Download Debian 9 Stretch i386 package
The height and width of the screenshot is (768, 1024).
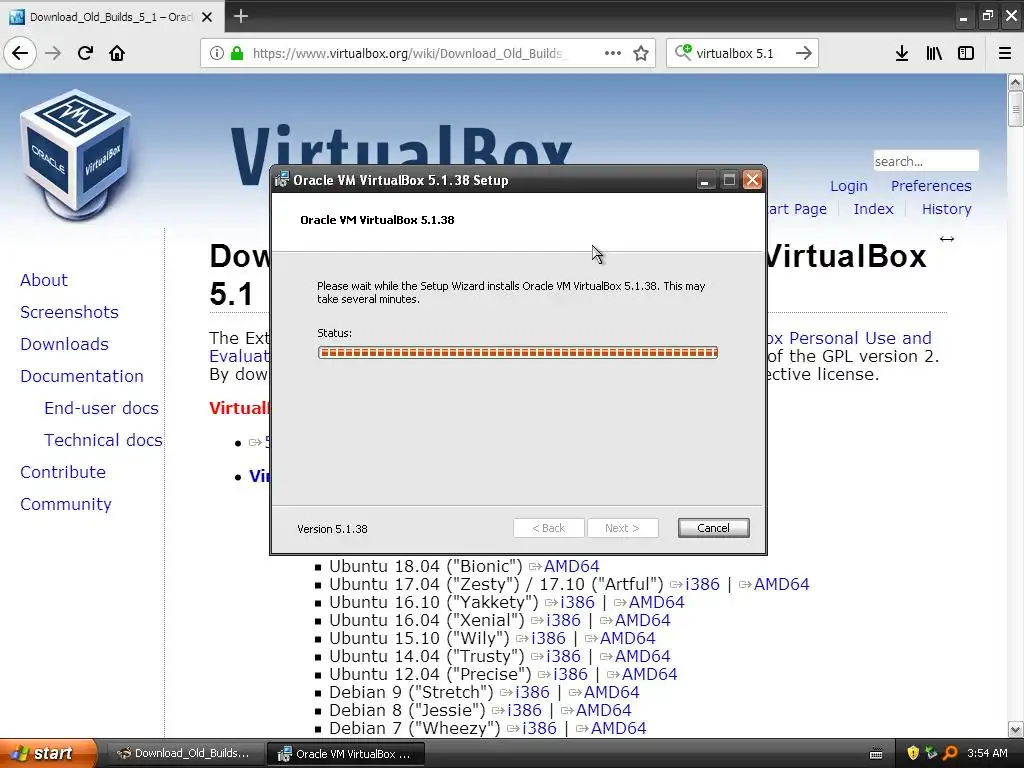[532, 692]
